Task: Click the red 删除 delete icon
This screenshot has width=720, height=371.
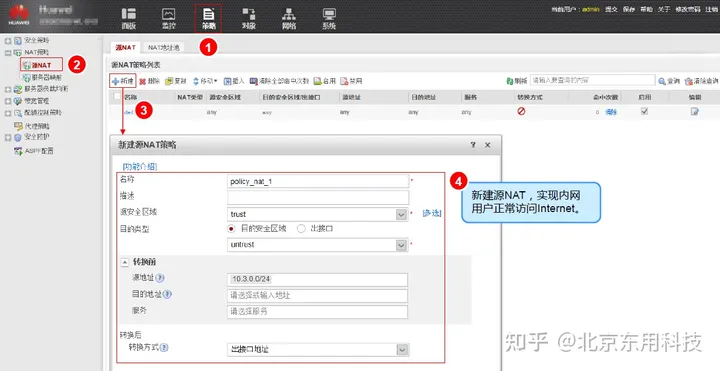Action: click(x=142, y=81)
